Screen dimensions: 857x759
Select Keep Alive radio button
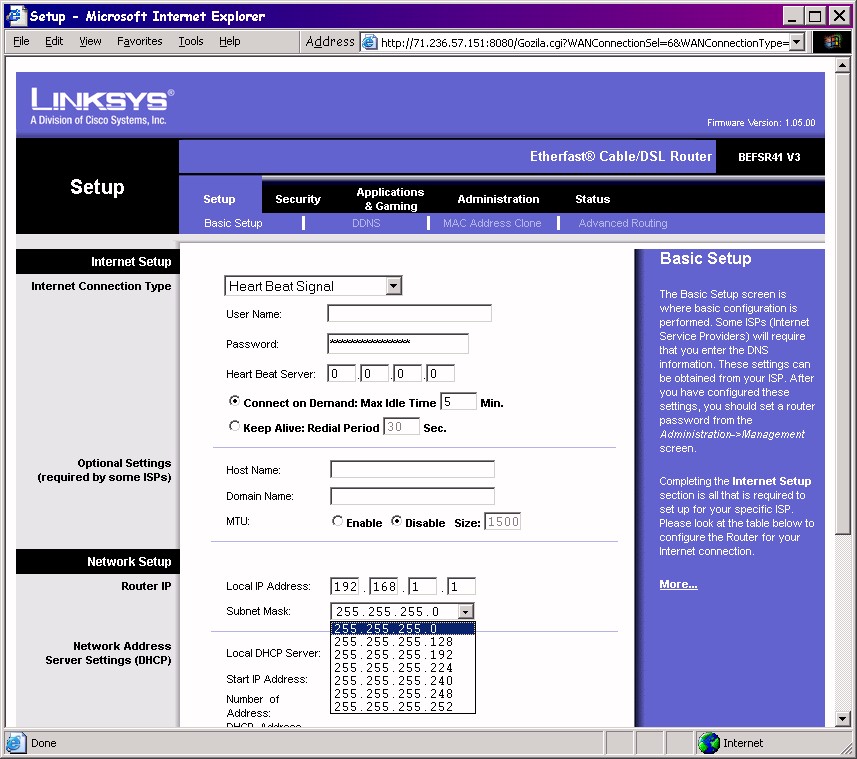[x=235, y=427]
